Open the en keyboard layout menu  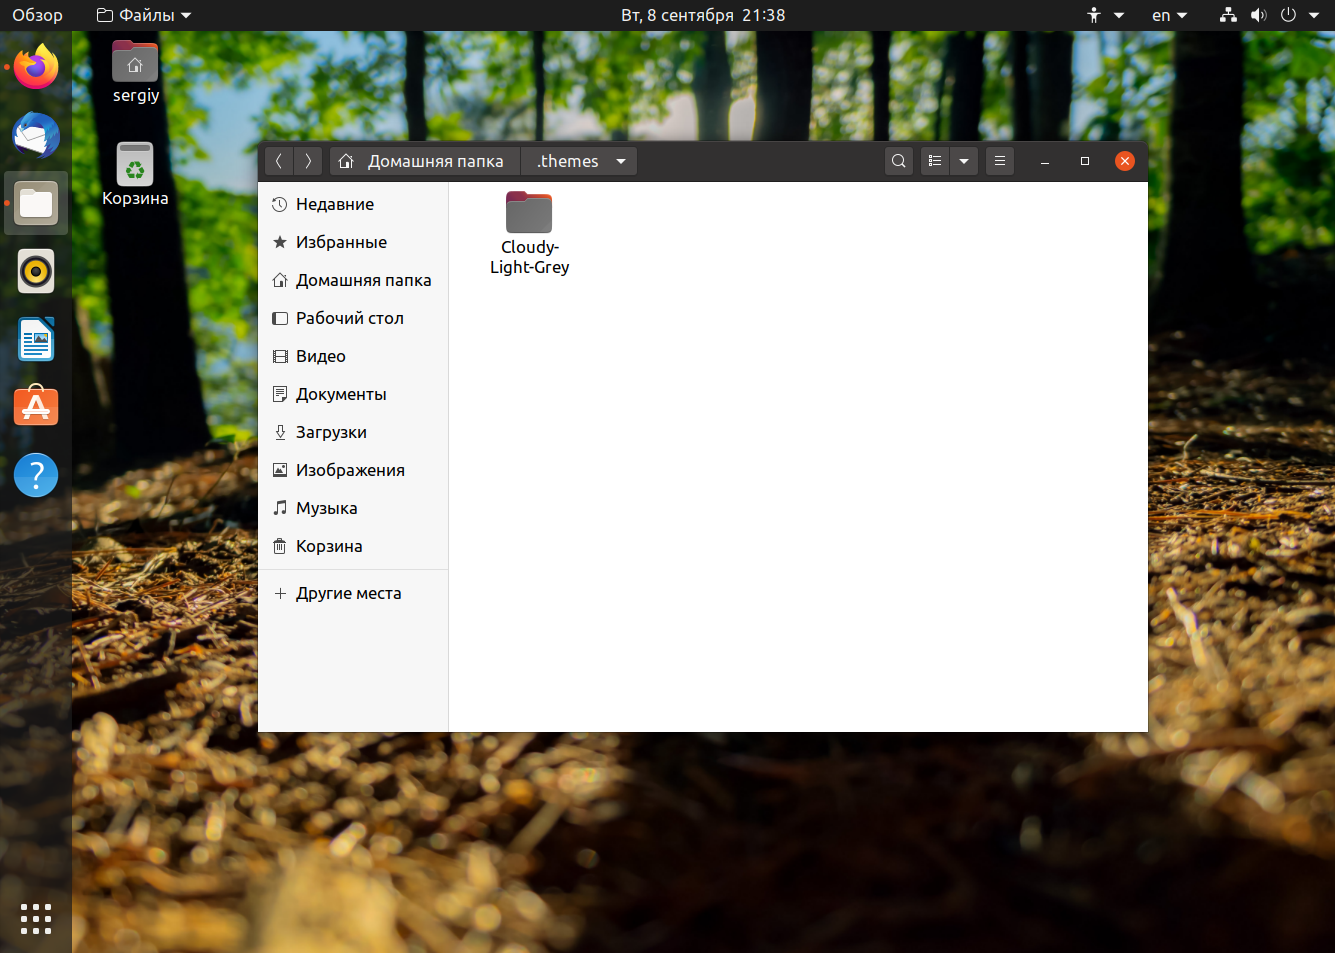pos(1169,15)
